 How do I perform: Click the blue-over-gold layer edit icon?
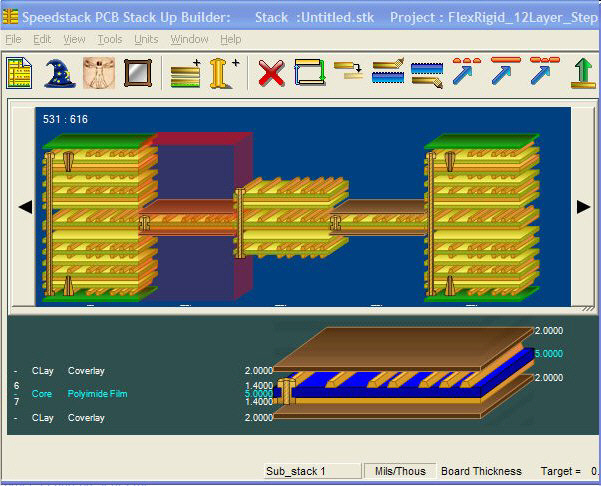427,75
